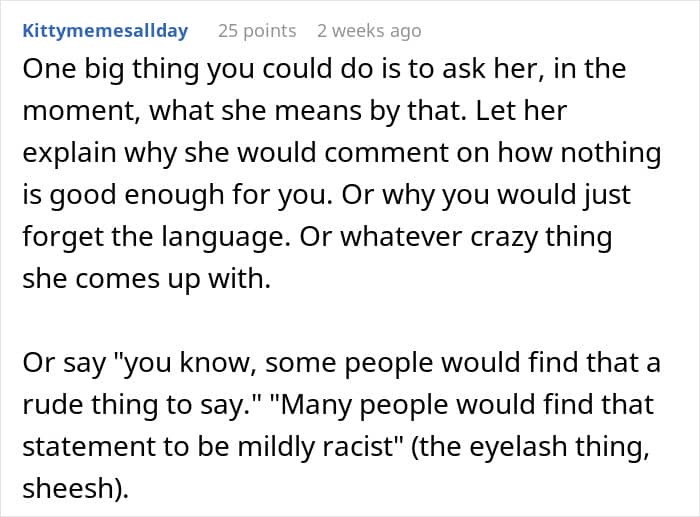Click the phrase "what she means by that"
This screenshot has height=517, width=700.
pyautogui.click(x=290, y=110)
